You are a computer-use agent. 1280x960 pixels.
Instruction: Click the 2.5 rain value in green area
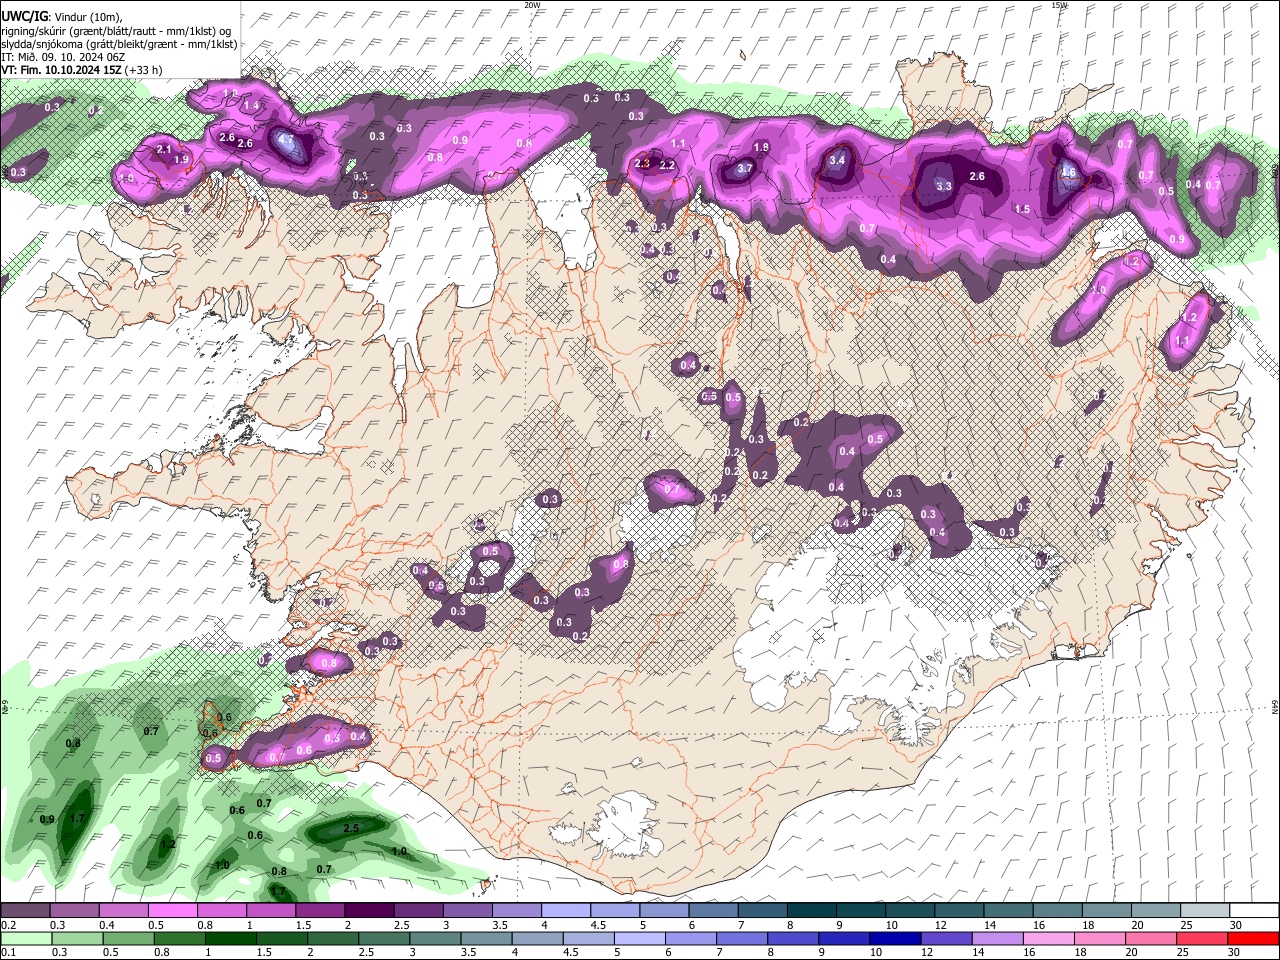click(351, 829)
